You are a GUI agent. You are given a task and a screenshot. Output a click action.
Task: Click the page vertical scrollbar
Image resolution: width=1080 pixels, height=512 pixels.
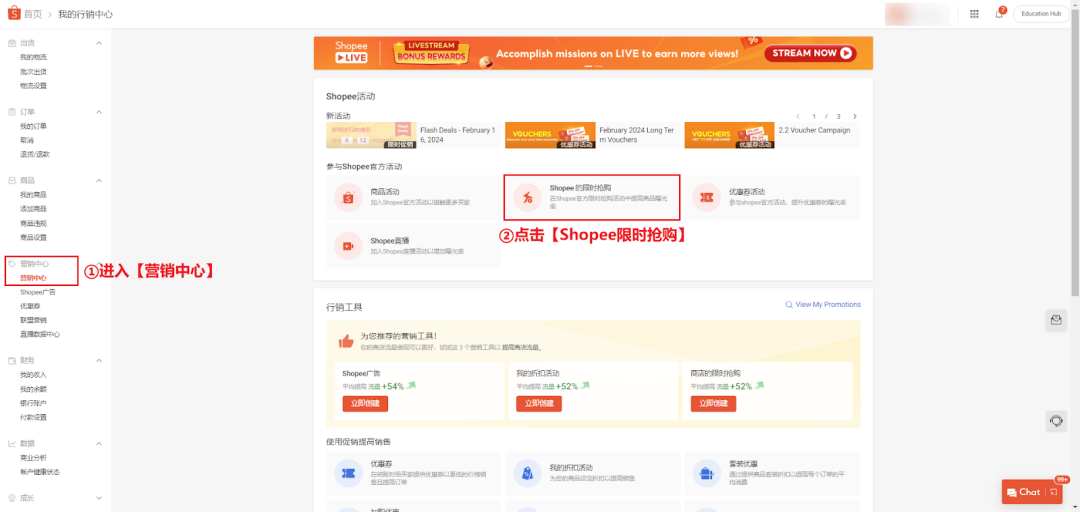(x=1075, y=155)
